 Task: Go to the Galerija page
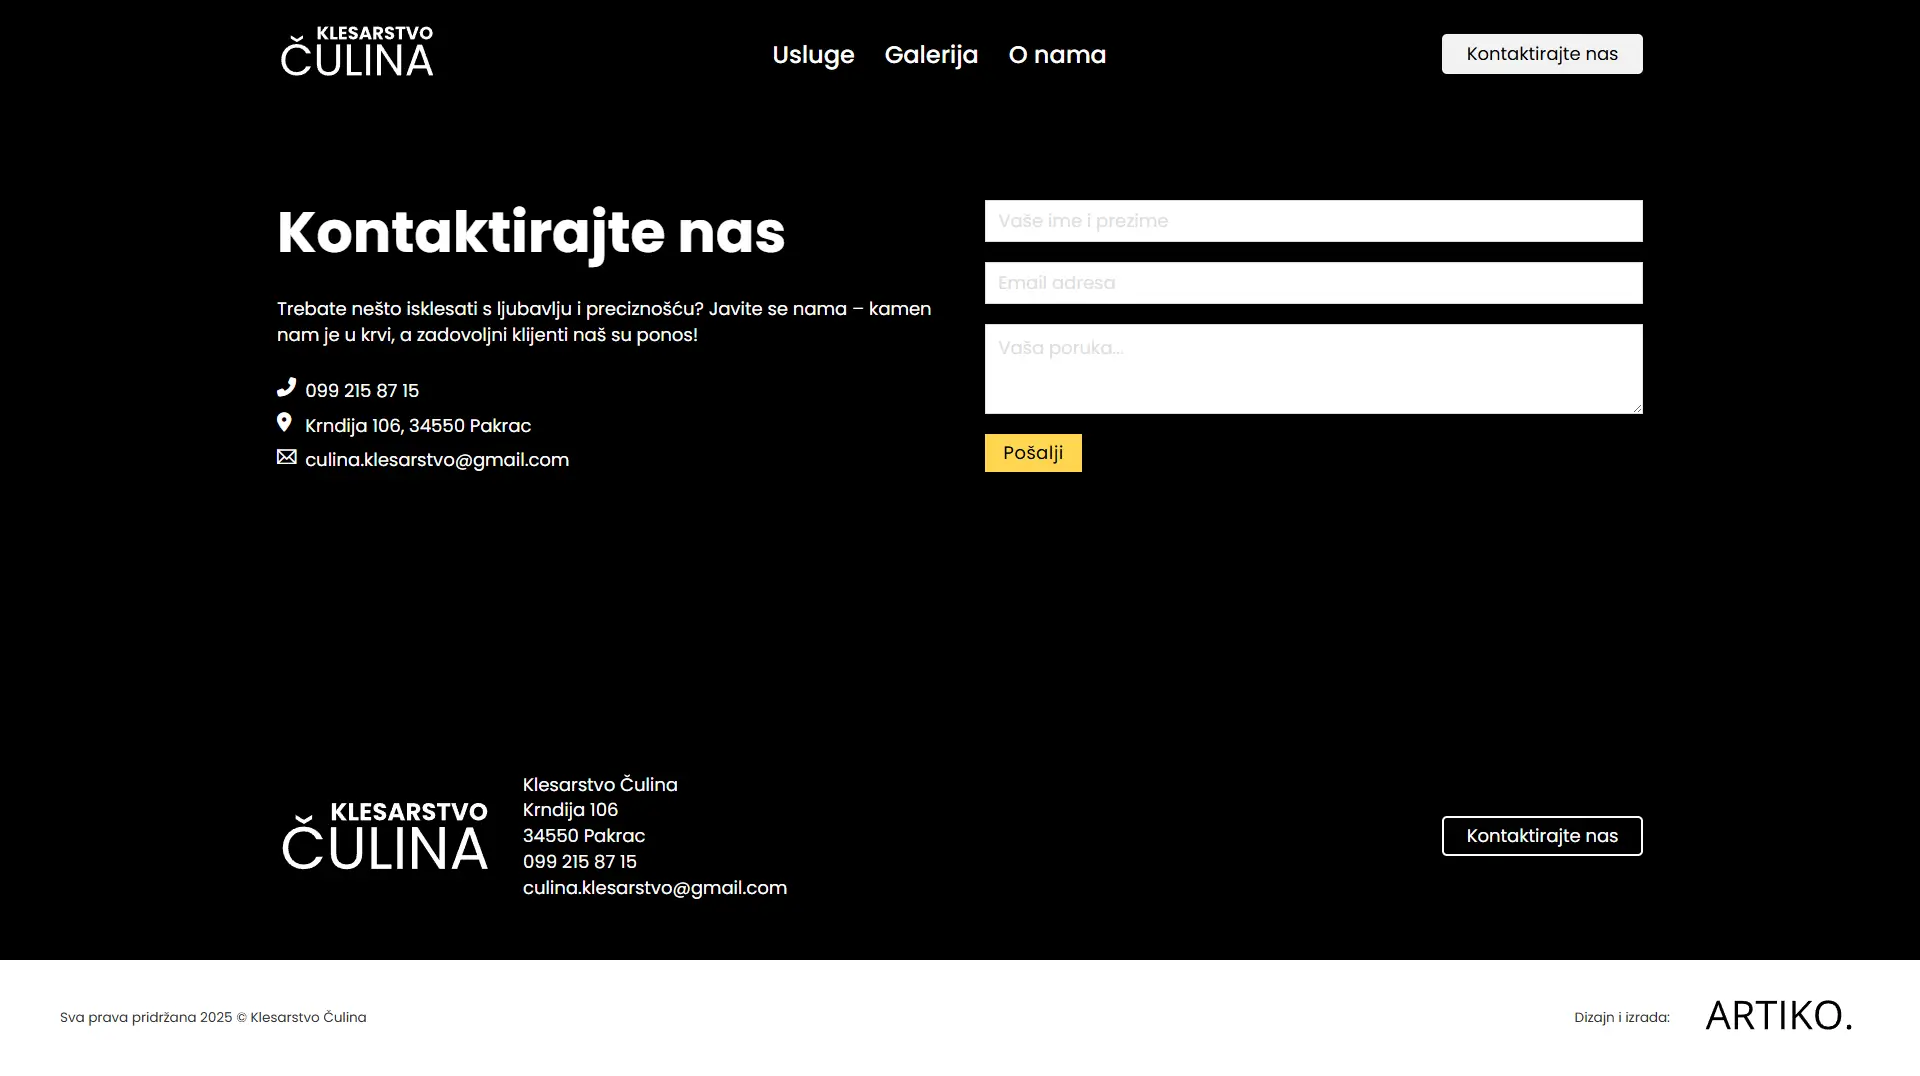(931, 55)
